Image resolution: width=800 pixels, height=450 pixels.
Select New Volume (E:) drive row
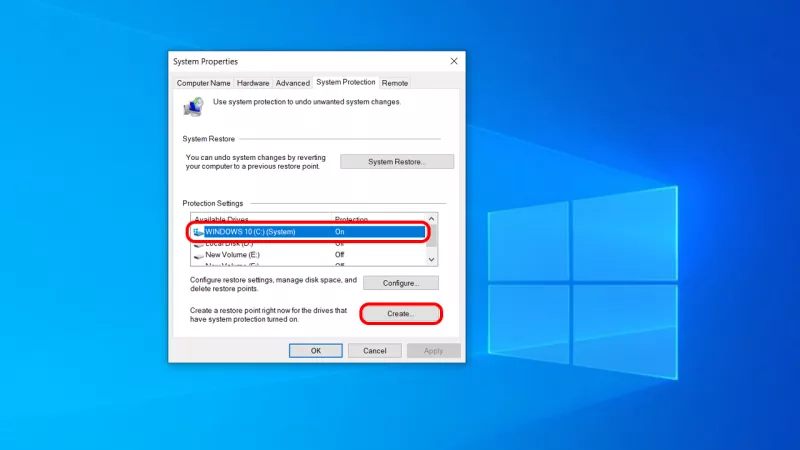(x=309, y=255)
